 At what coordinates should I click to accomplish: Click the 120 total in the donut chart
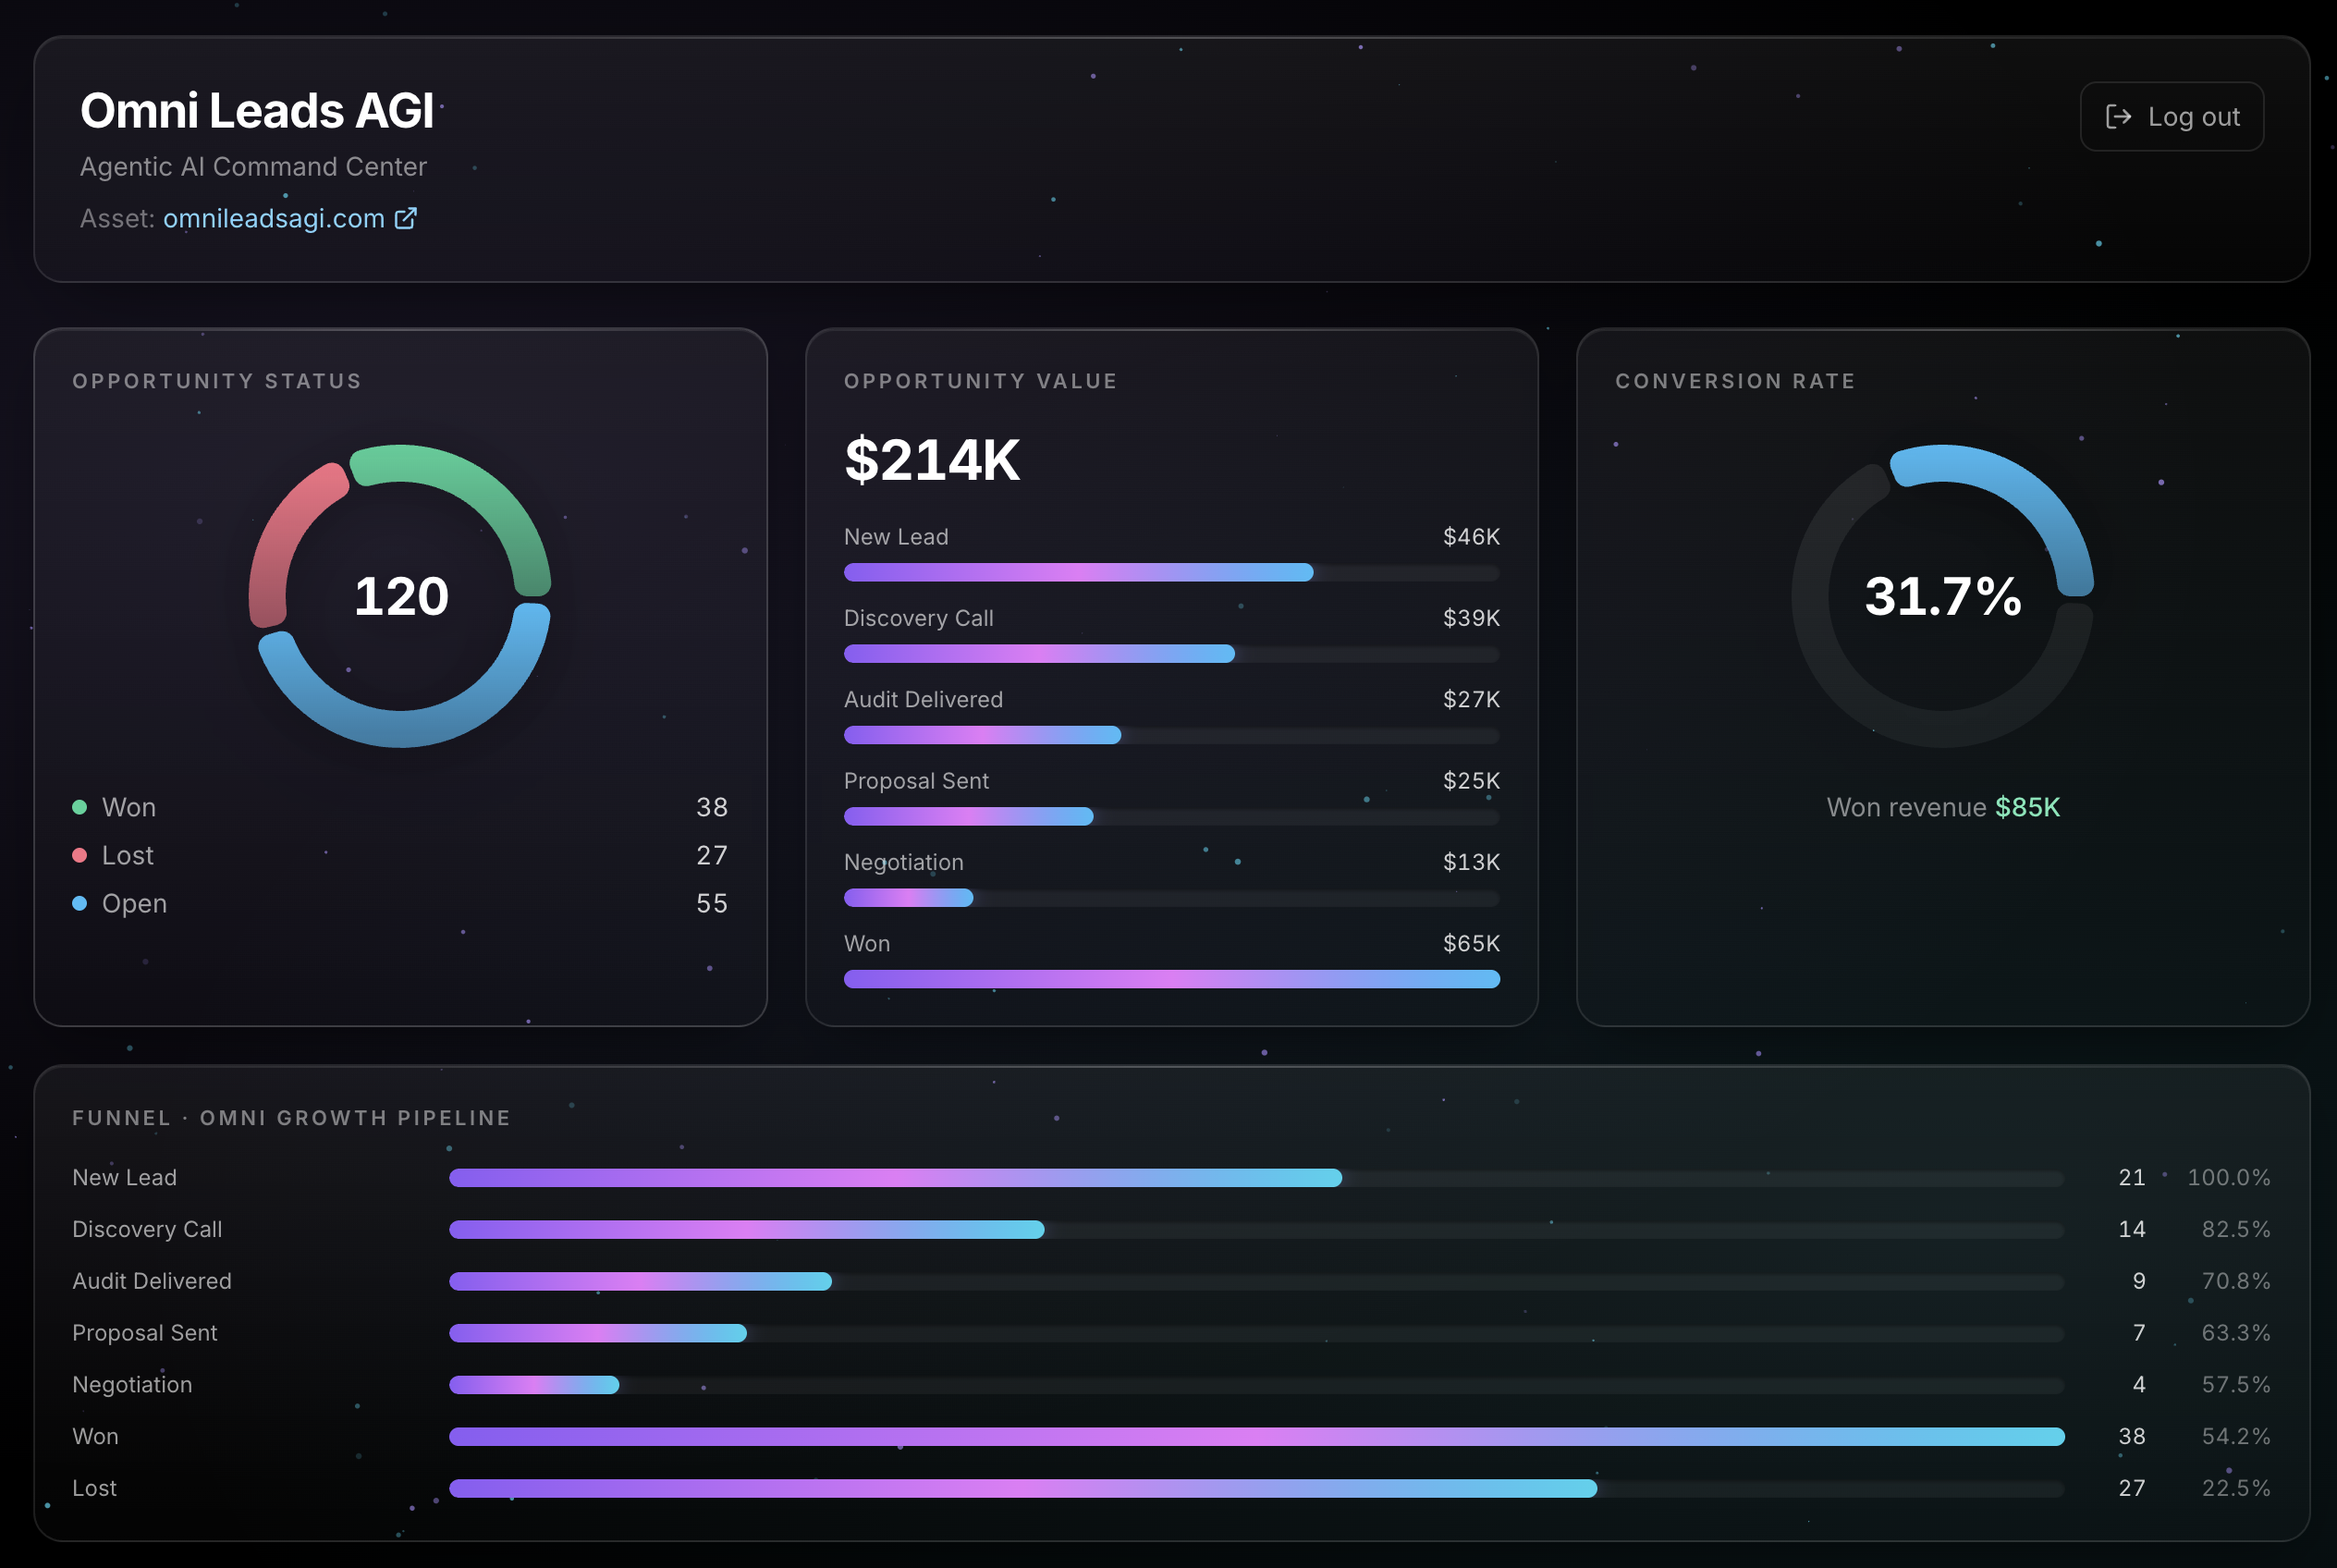pyautogui.click(x=401, y=596)
